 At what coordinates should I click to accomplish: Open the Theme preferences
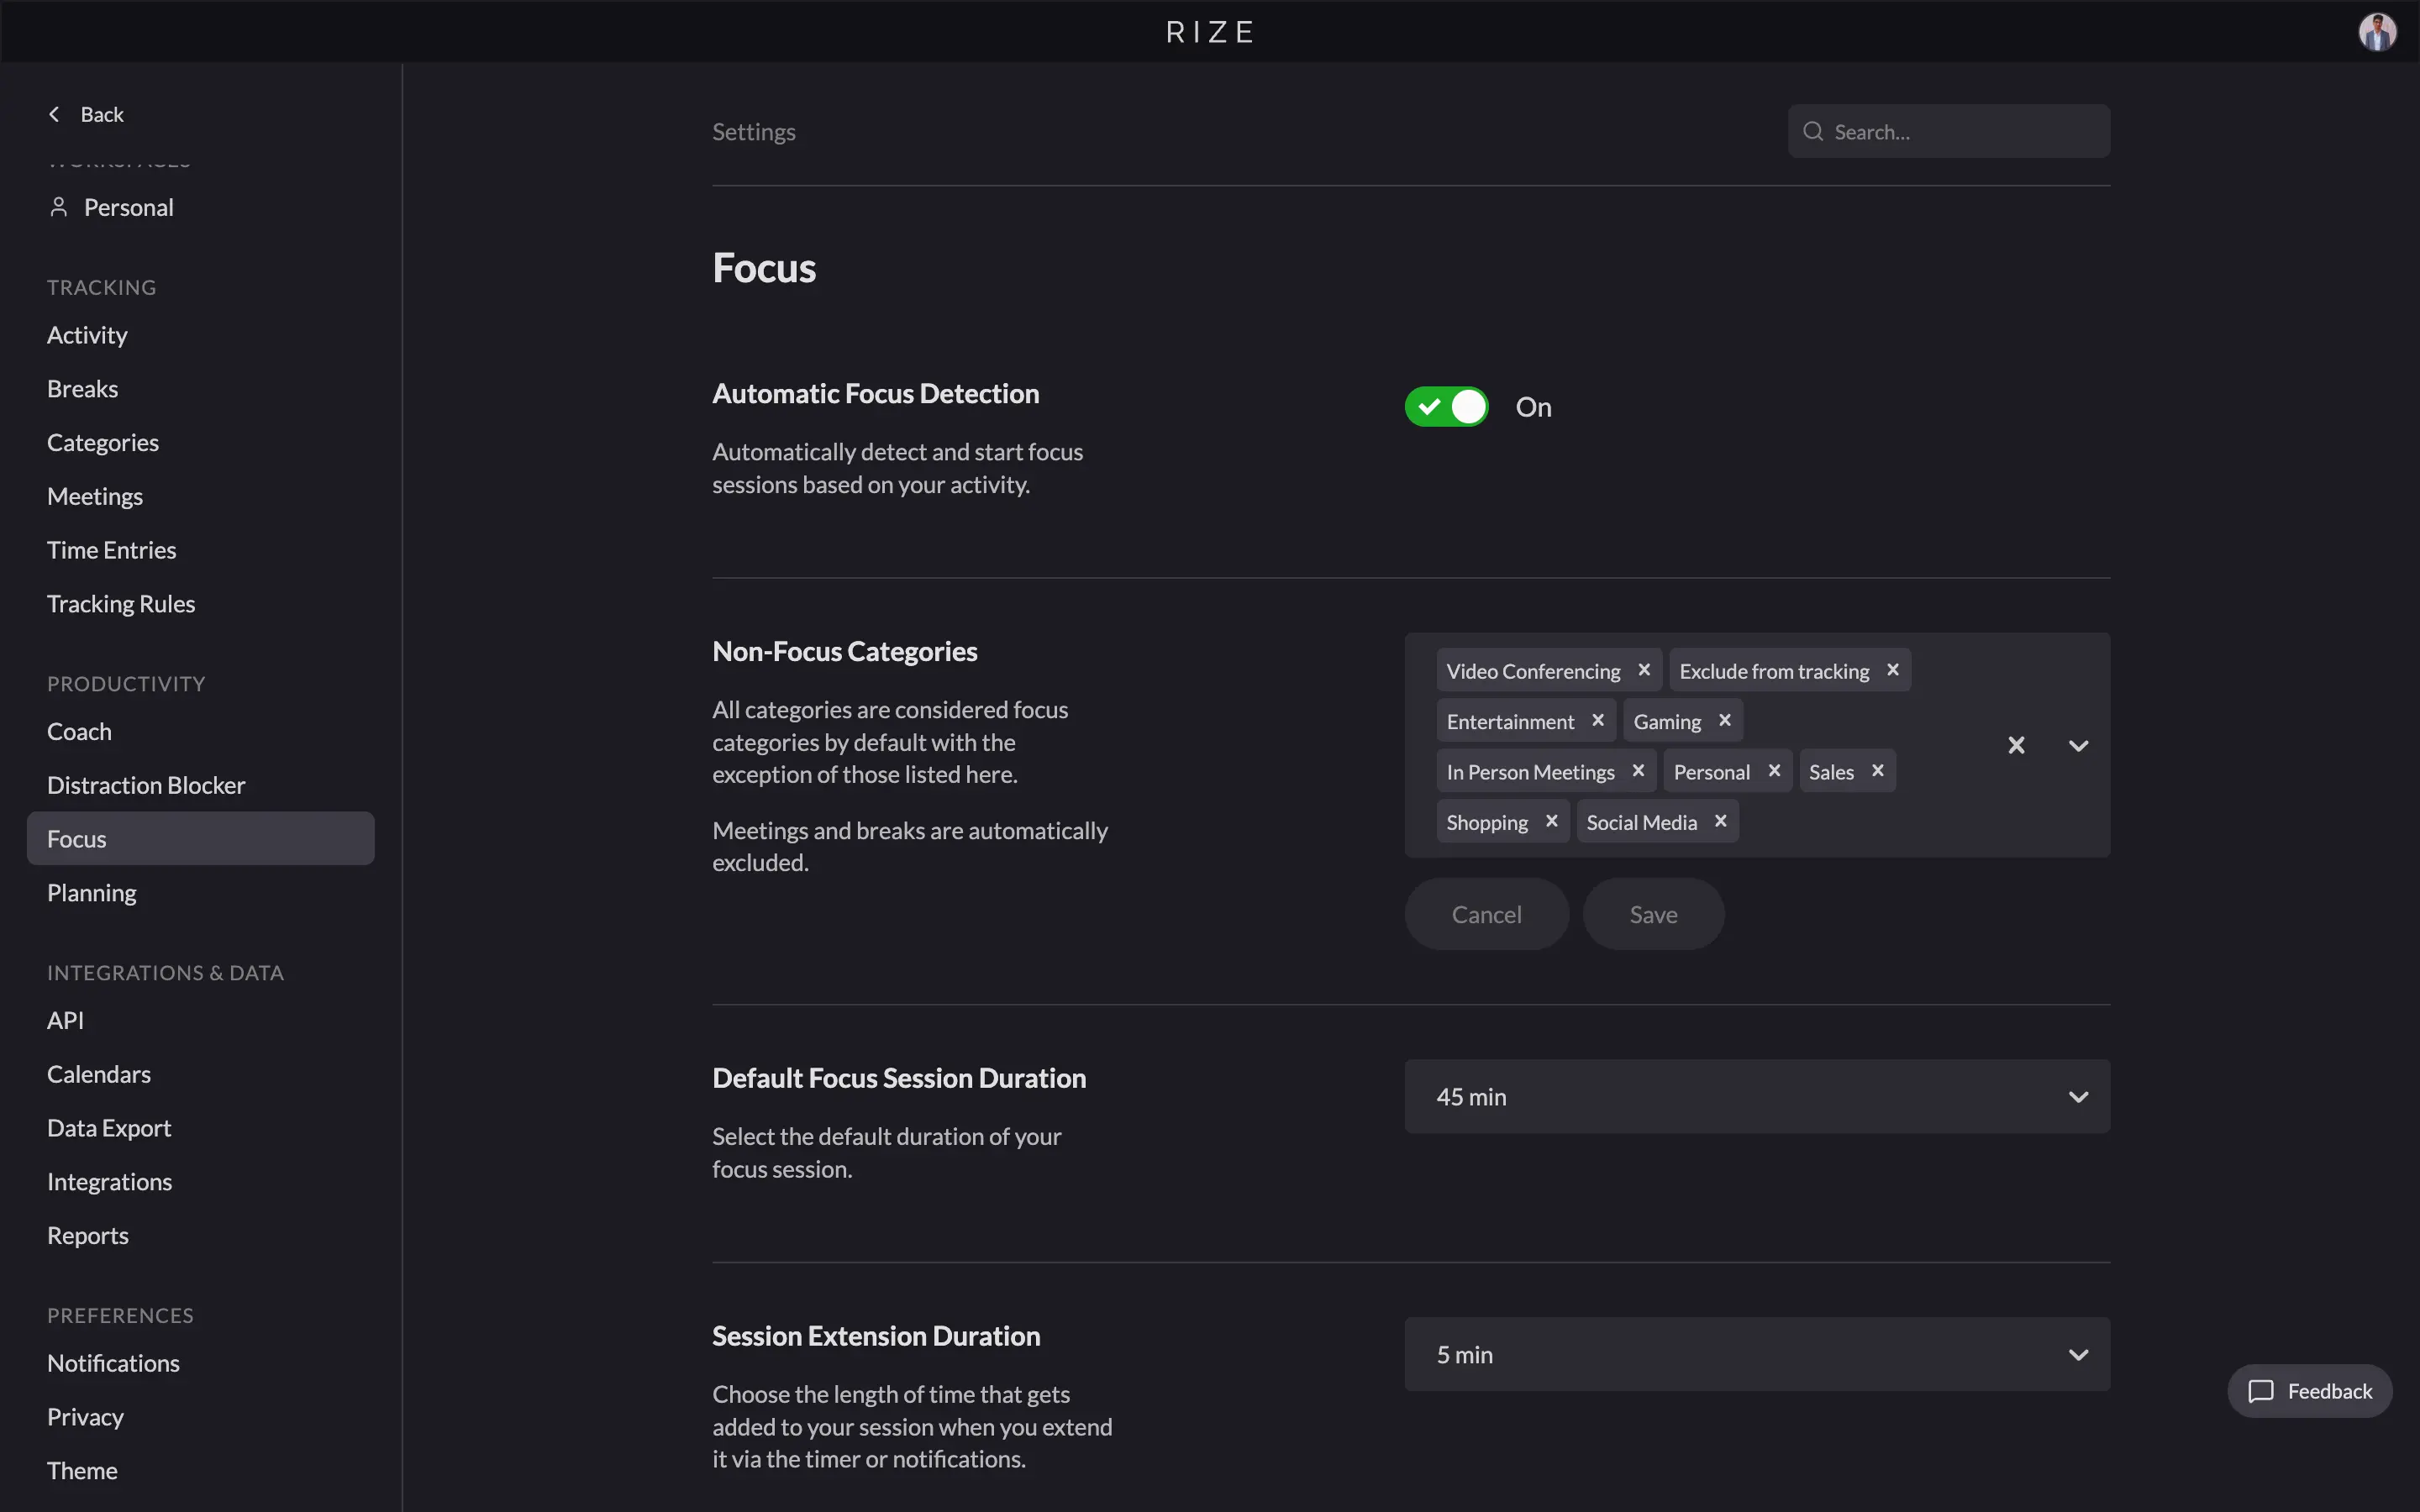82,1470
